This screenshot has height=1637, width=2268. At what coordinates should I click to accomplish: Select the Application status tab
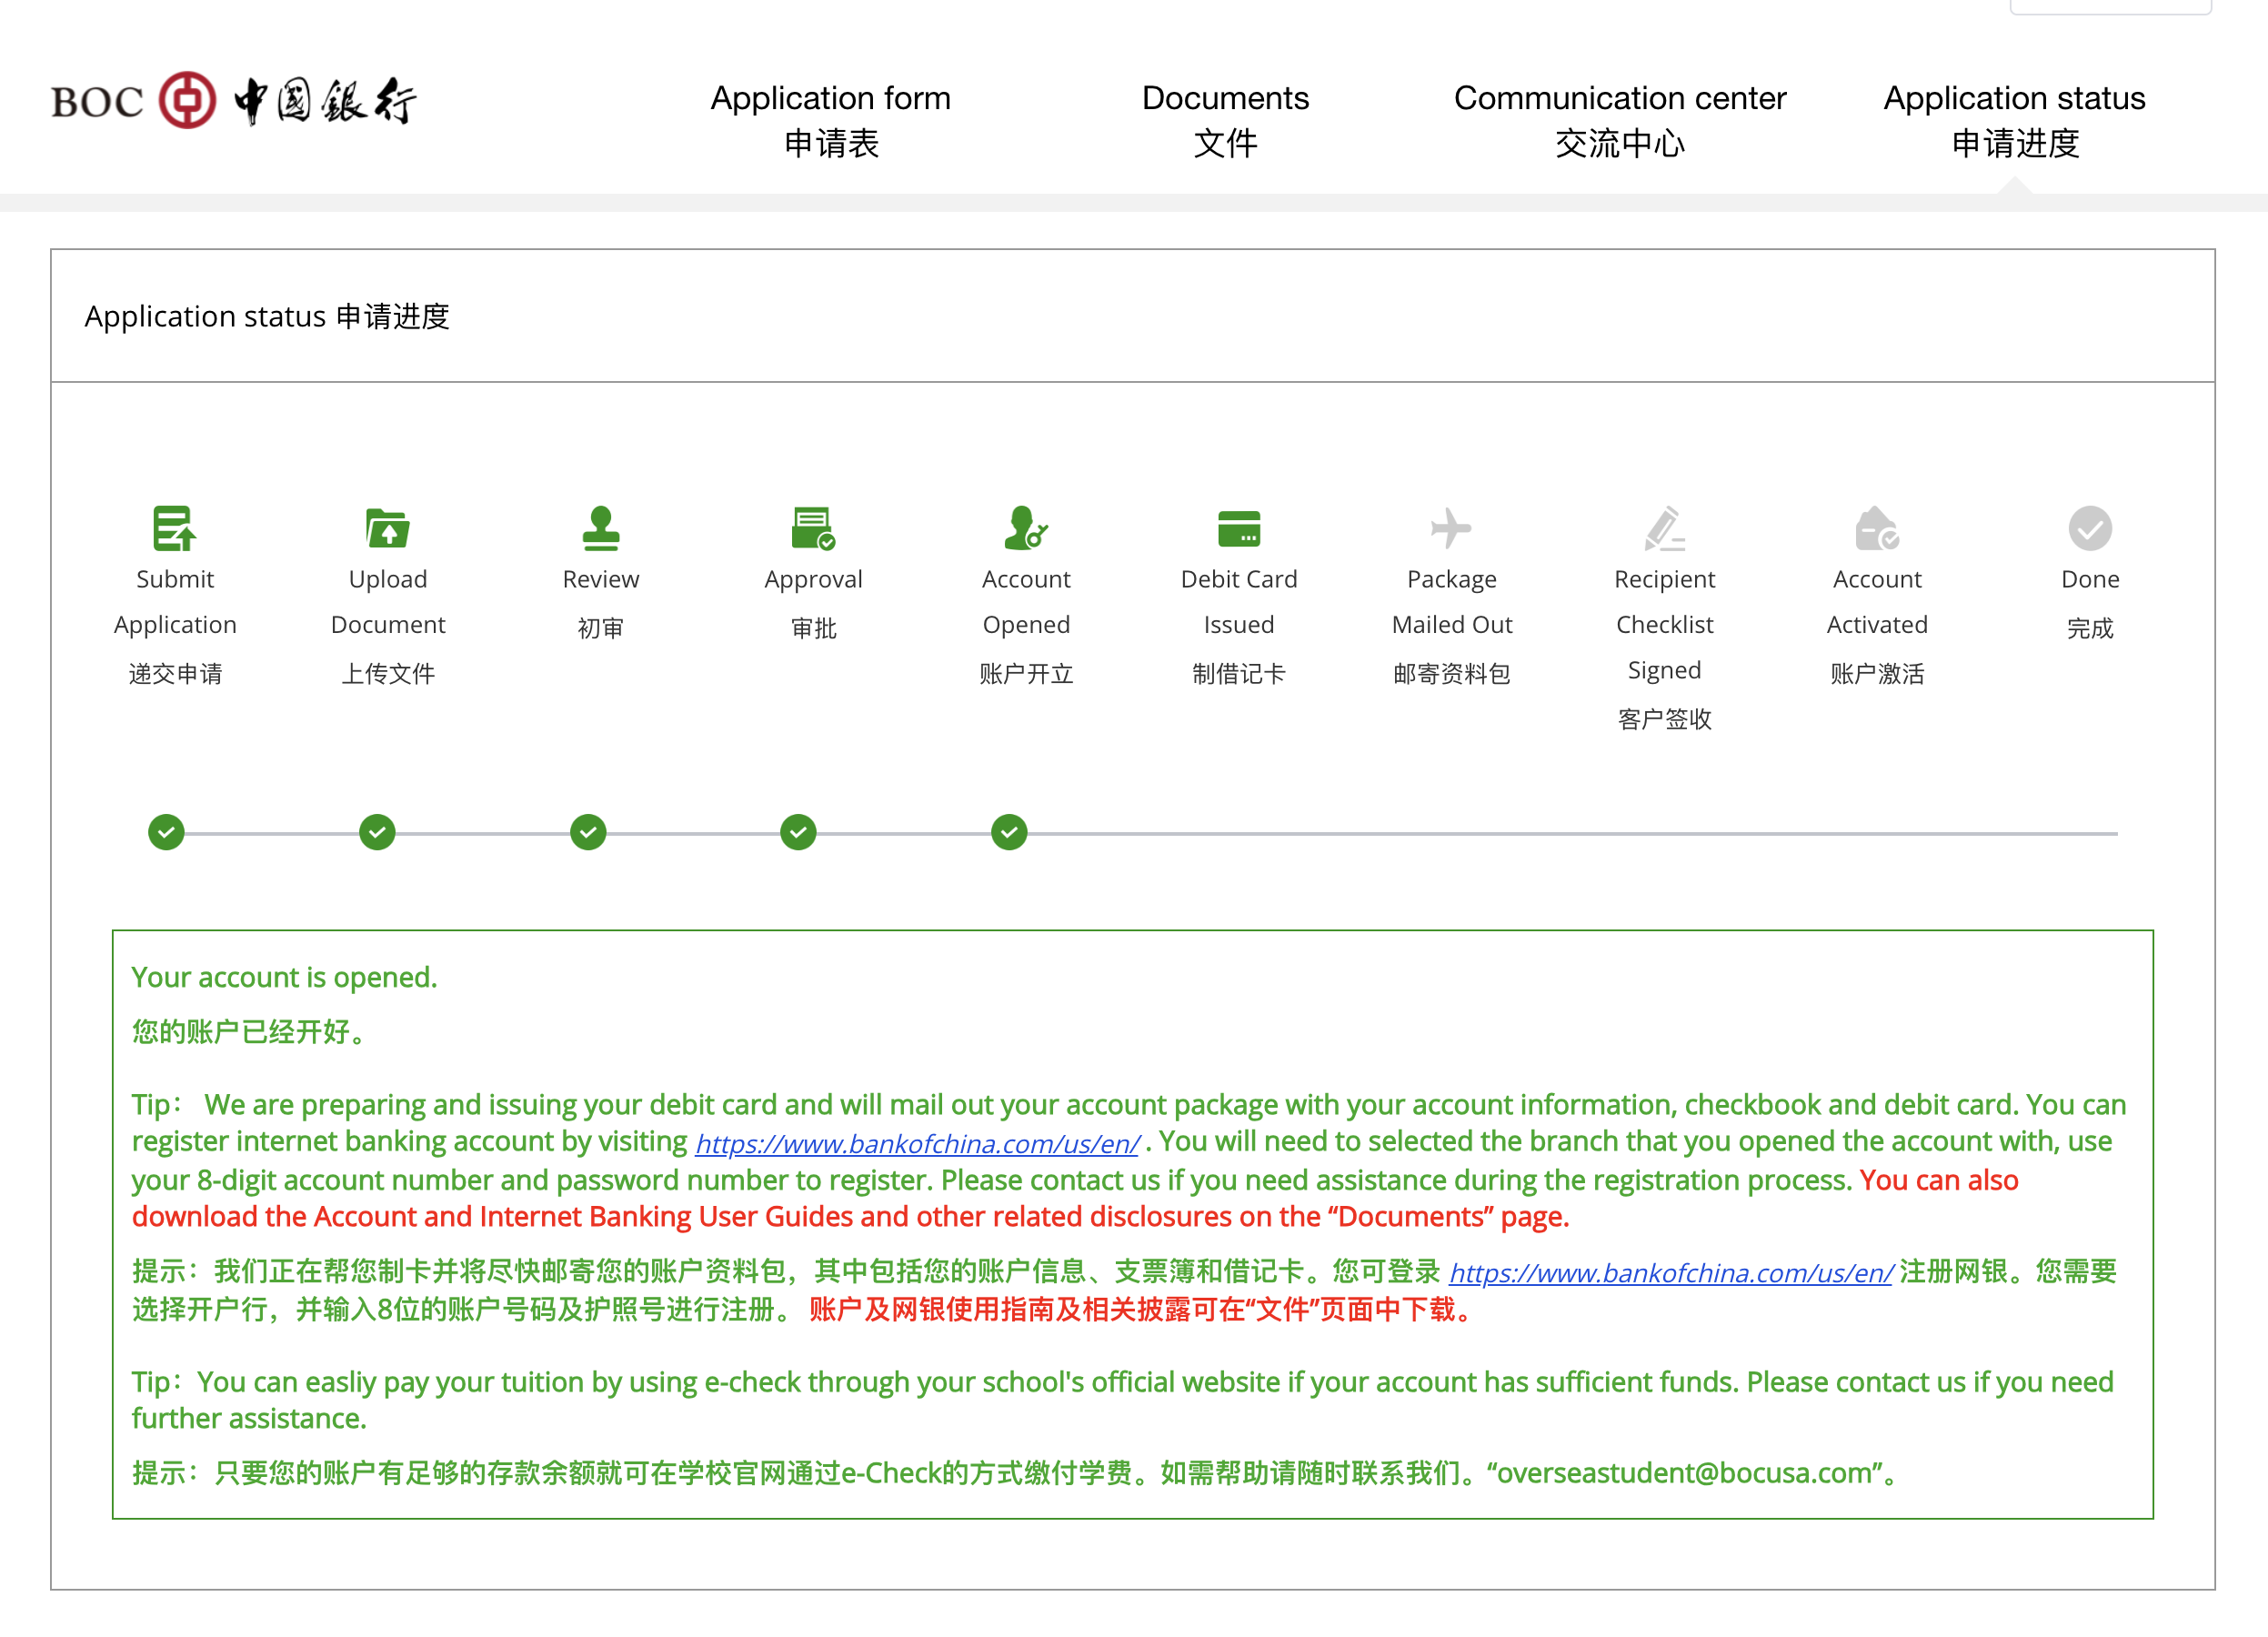pos(2014,120)
